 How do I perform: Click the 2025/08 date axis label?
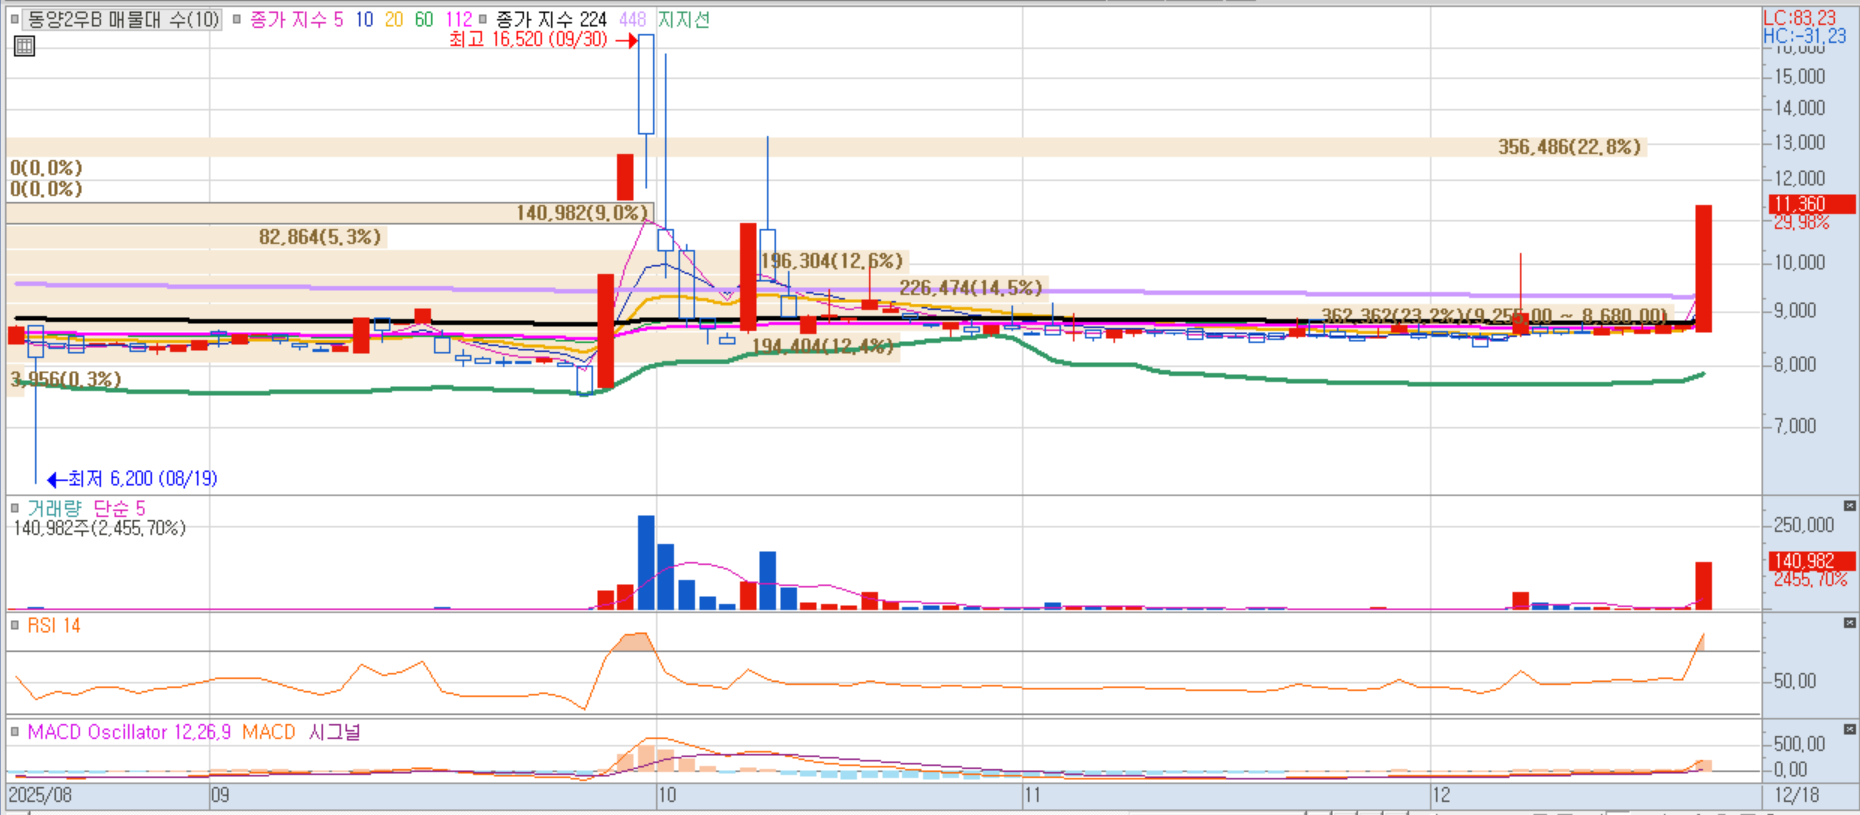[x=40, y=795]
